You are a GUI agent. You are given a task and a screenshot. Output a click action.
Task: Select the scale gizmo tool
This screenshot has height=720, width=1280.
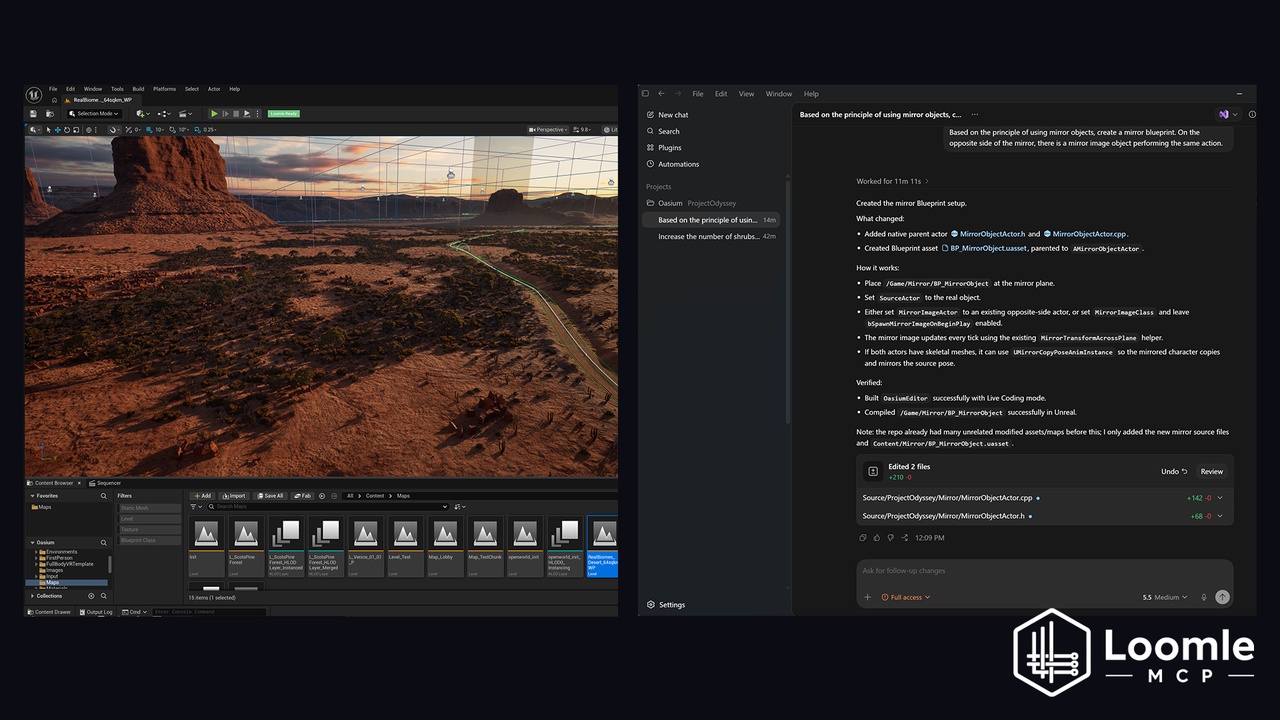pos(76,130)
